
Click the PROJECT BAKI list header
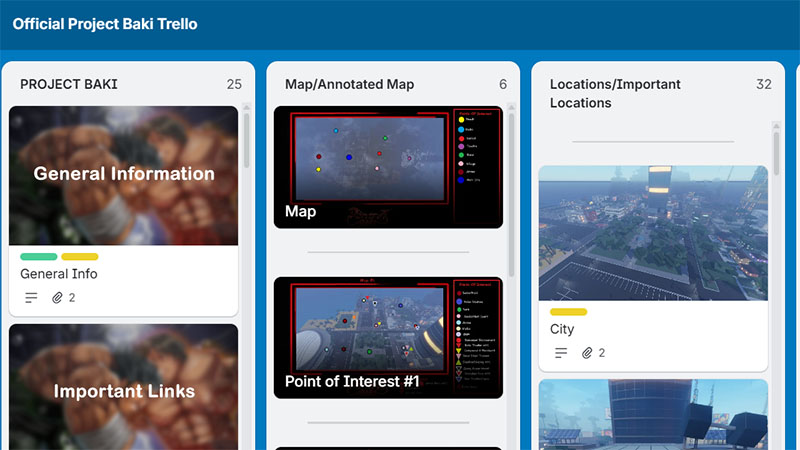pyautogui.click(x=69, y=84)
